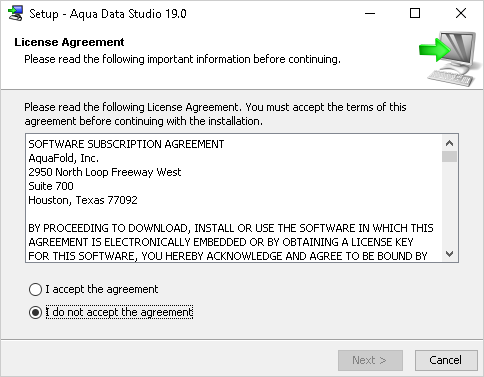This screenshot has height=377, width=484.
Task: Click the 'I accept the agreement' label text
Action: [x=102, y=289]
